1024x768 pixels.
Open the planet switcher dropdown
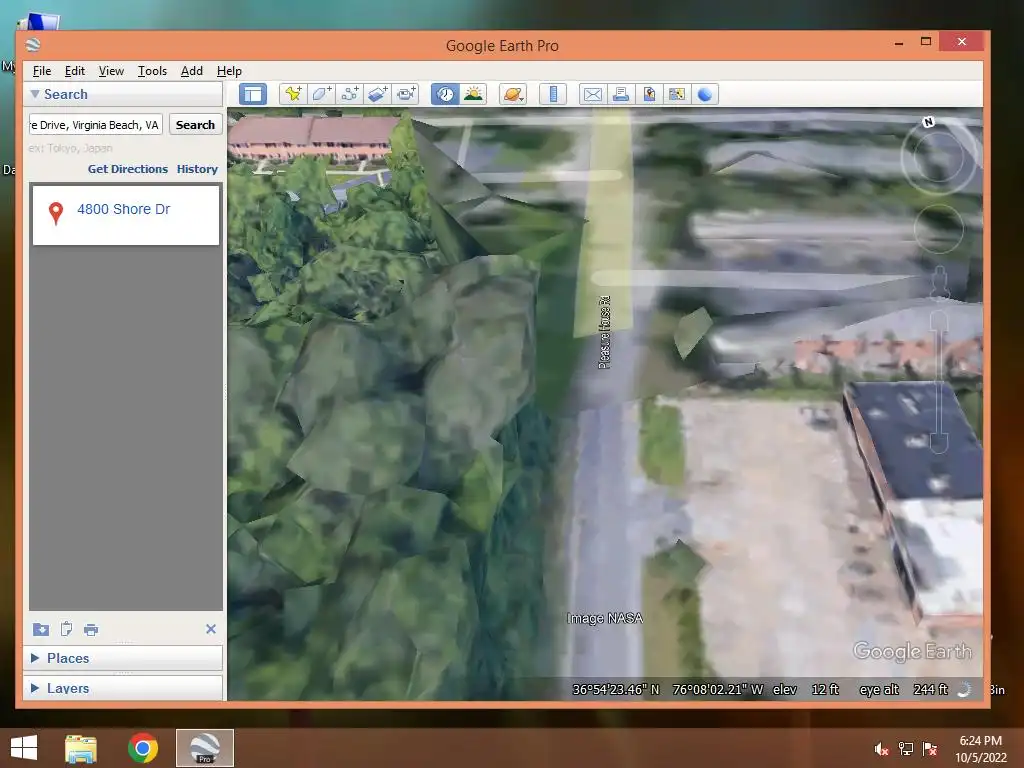(513, 94)
